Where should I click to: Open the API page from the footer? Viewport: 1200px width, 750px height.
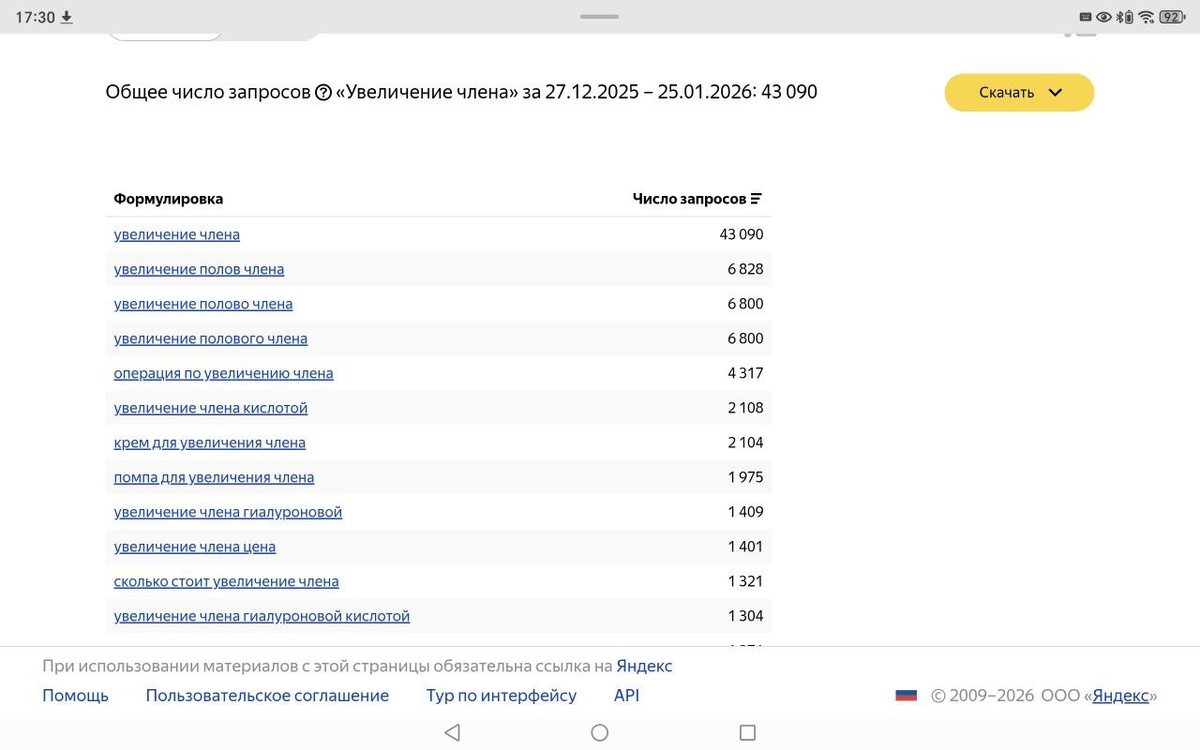[x=626, y=695]
